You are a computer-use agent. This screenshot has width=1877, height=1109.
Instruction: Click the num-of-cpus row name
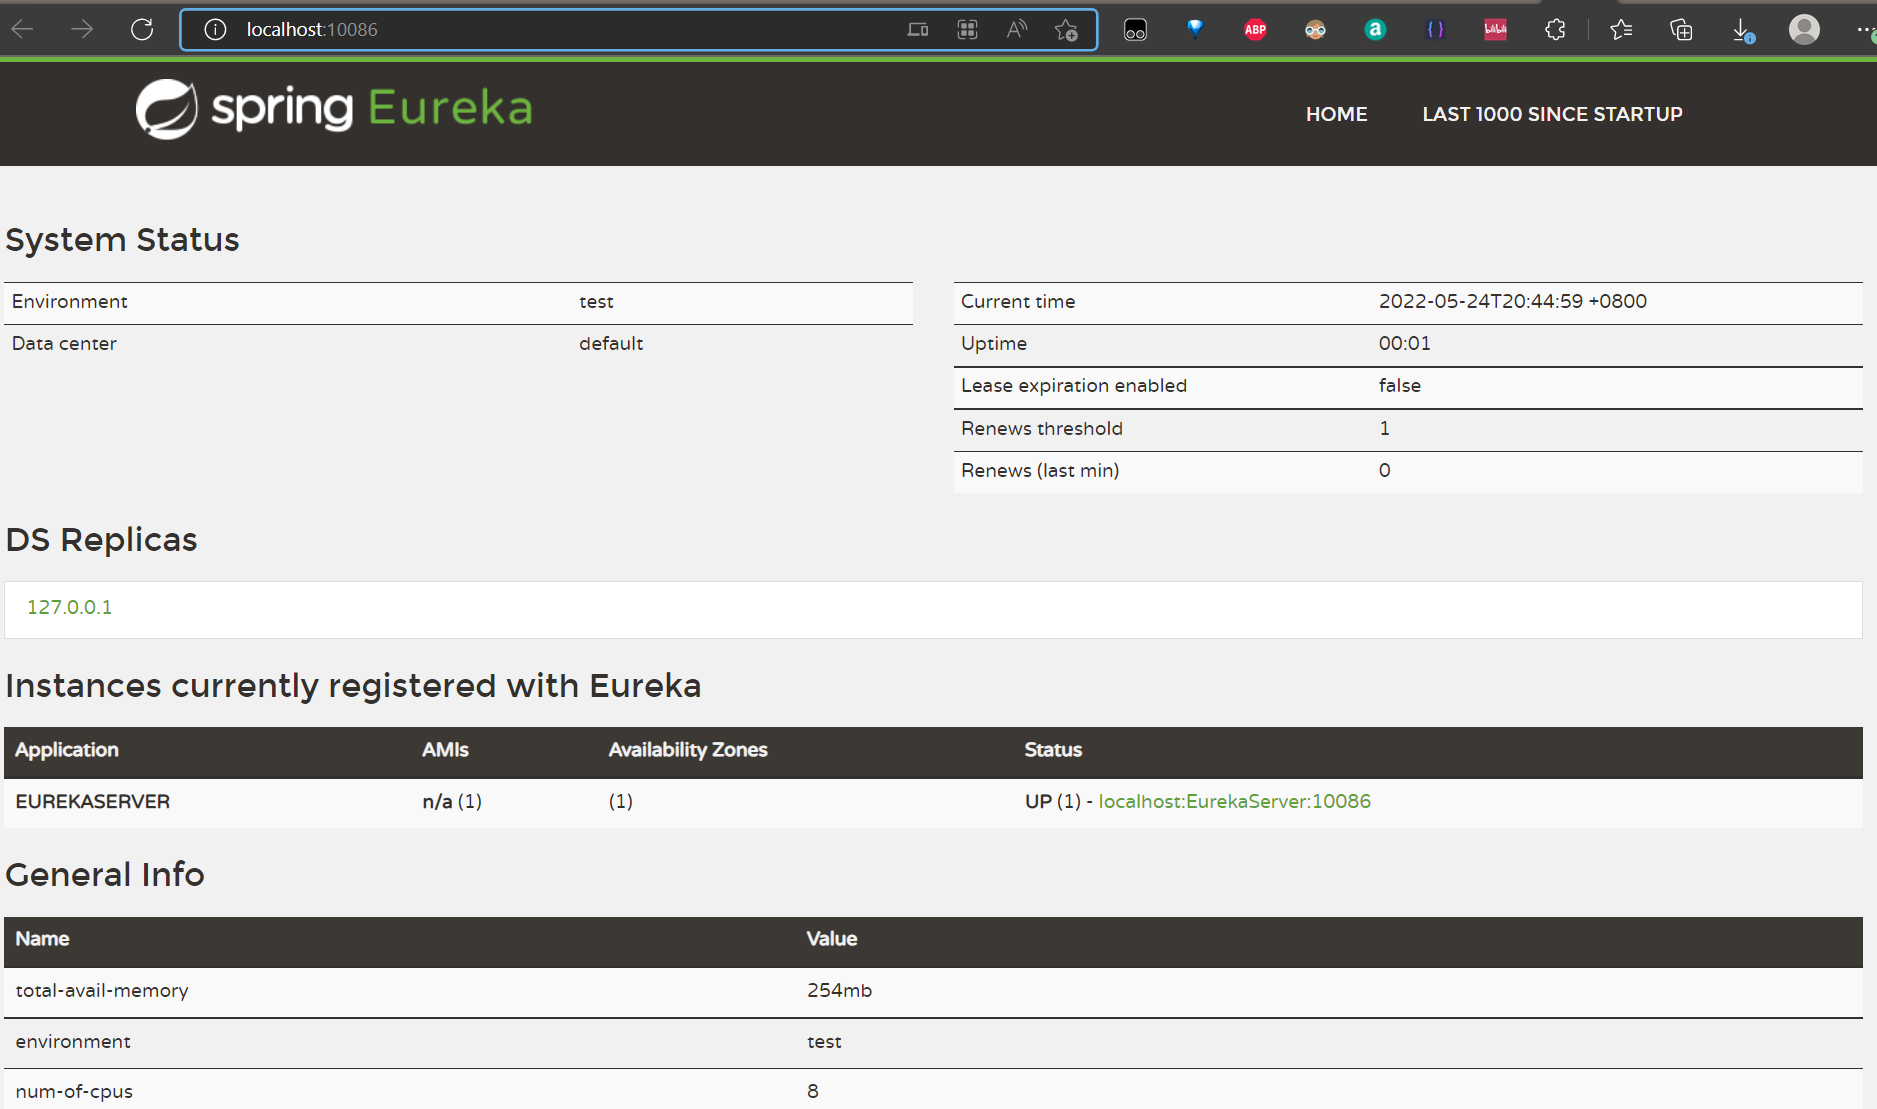(74, 1091)
